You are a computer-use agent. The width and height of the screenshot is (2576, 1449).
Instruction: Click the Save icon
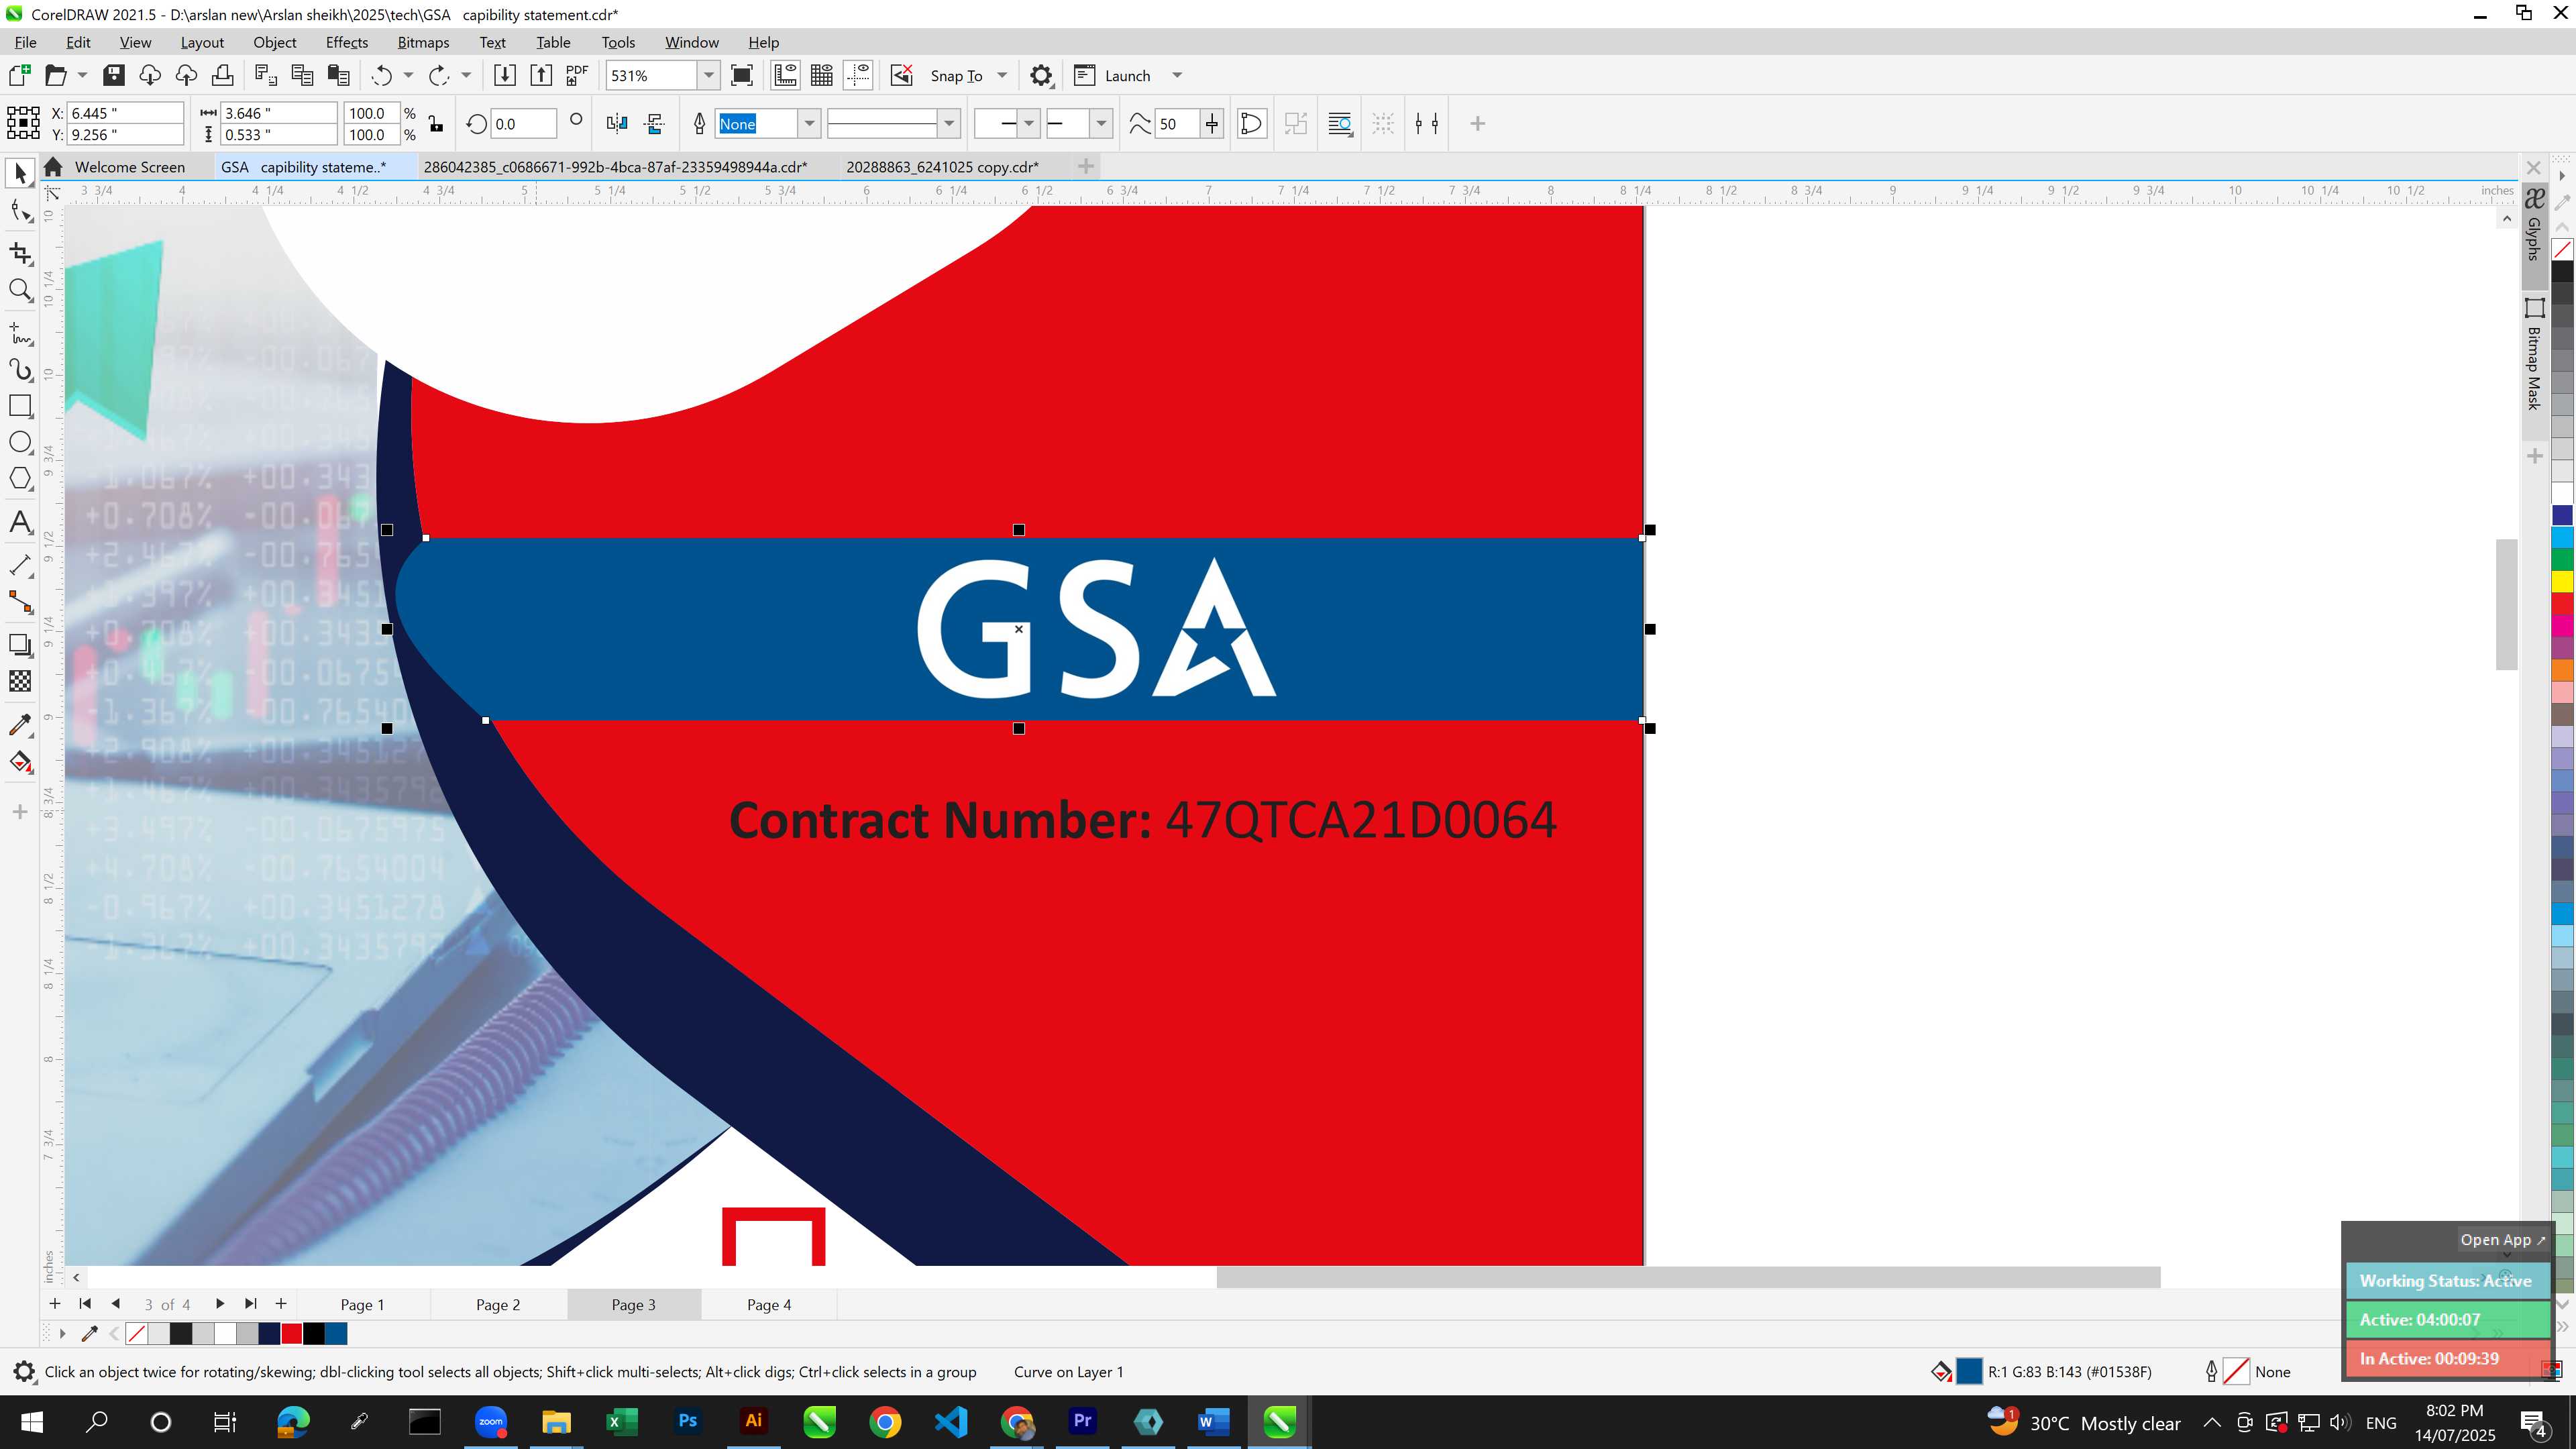(x=114, y=76)
